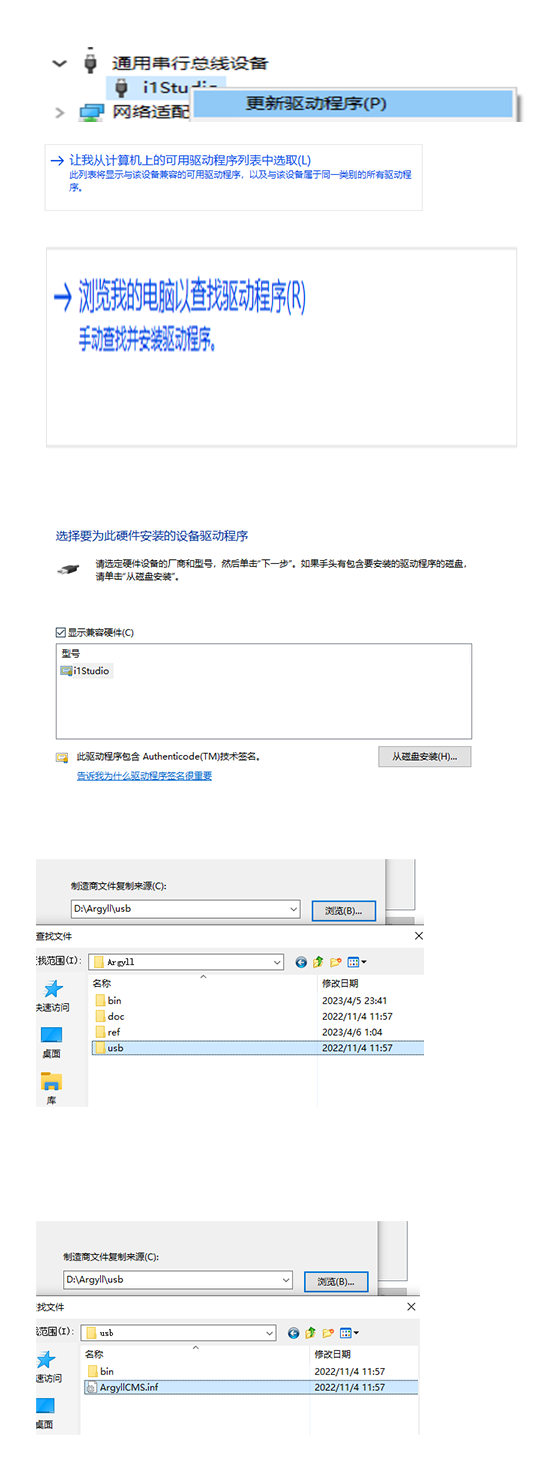Click the USB plug icon beside 通用串行总线设备
Image resolution: width=540 pixels, height=1470 pixels.
tap(91, 61)
